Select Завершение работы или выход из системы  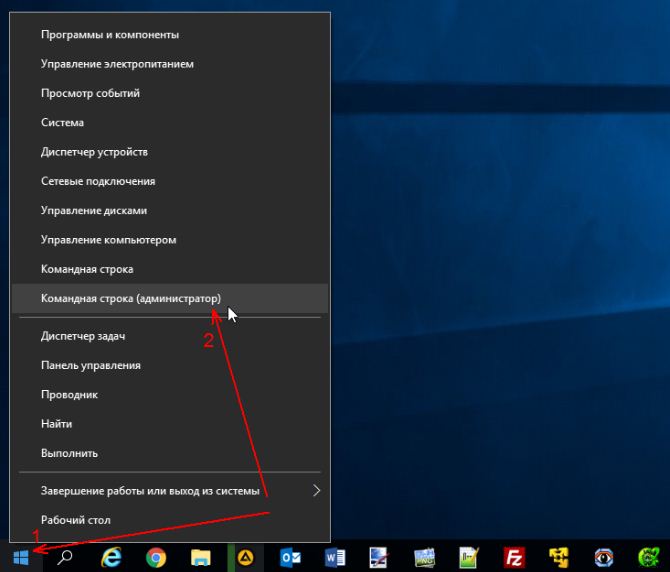coord(170,491)
